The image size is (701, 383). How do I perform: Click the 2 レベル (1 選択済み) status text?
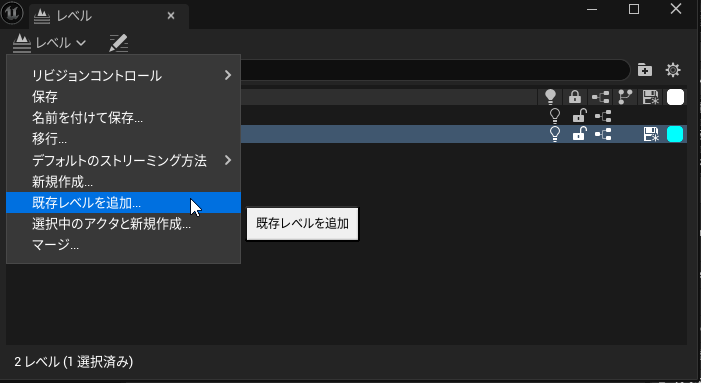pos(74,362)
